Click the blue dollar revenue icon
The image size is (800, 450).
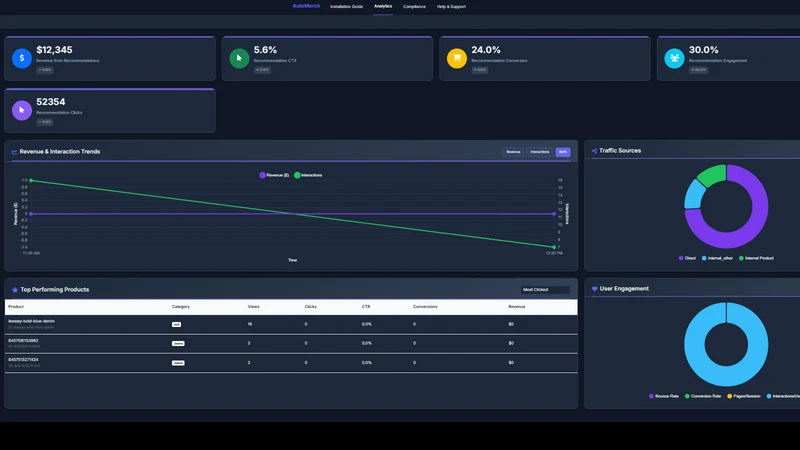point(22,58)
